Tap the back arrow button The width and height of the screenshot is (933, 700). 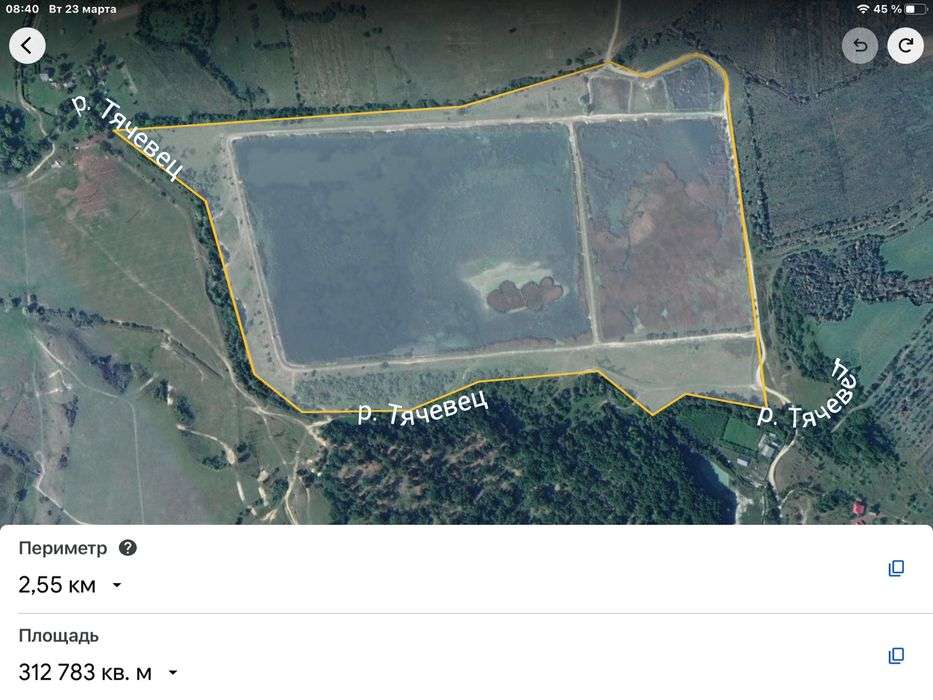coord(27,45)
